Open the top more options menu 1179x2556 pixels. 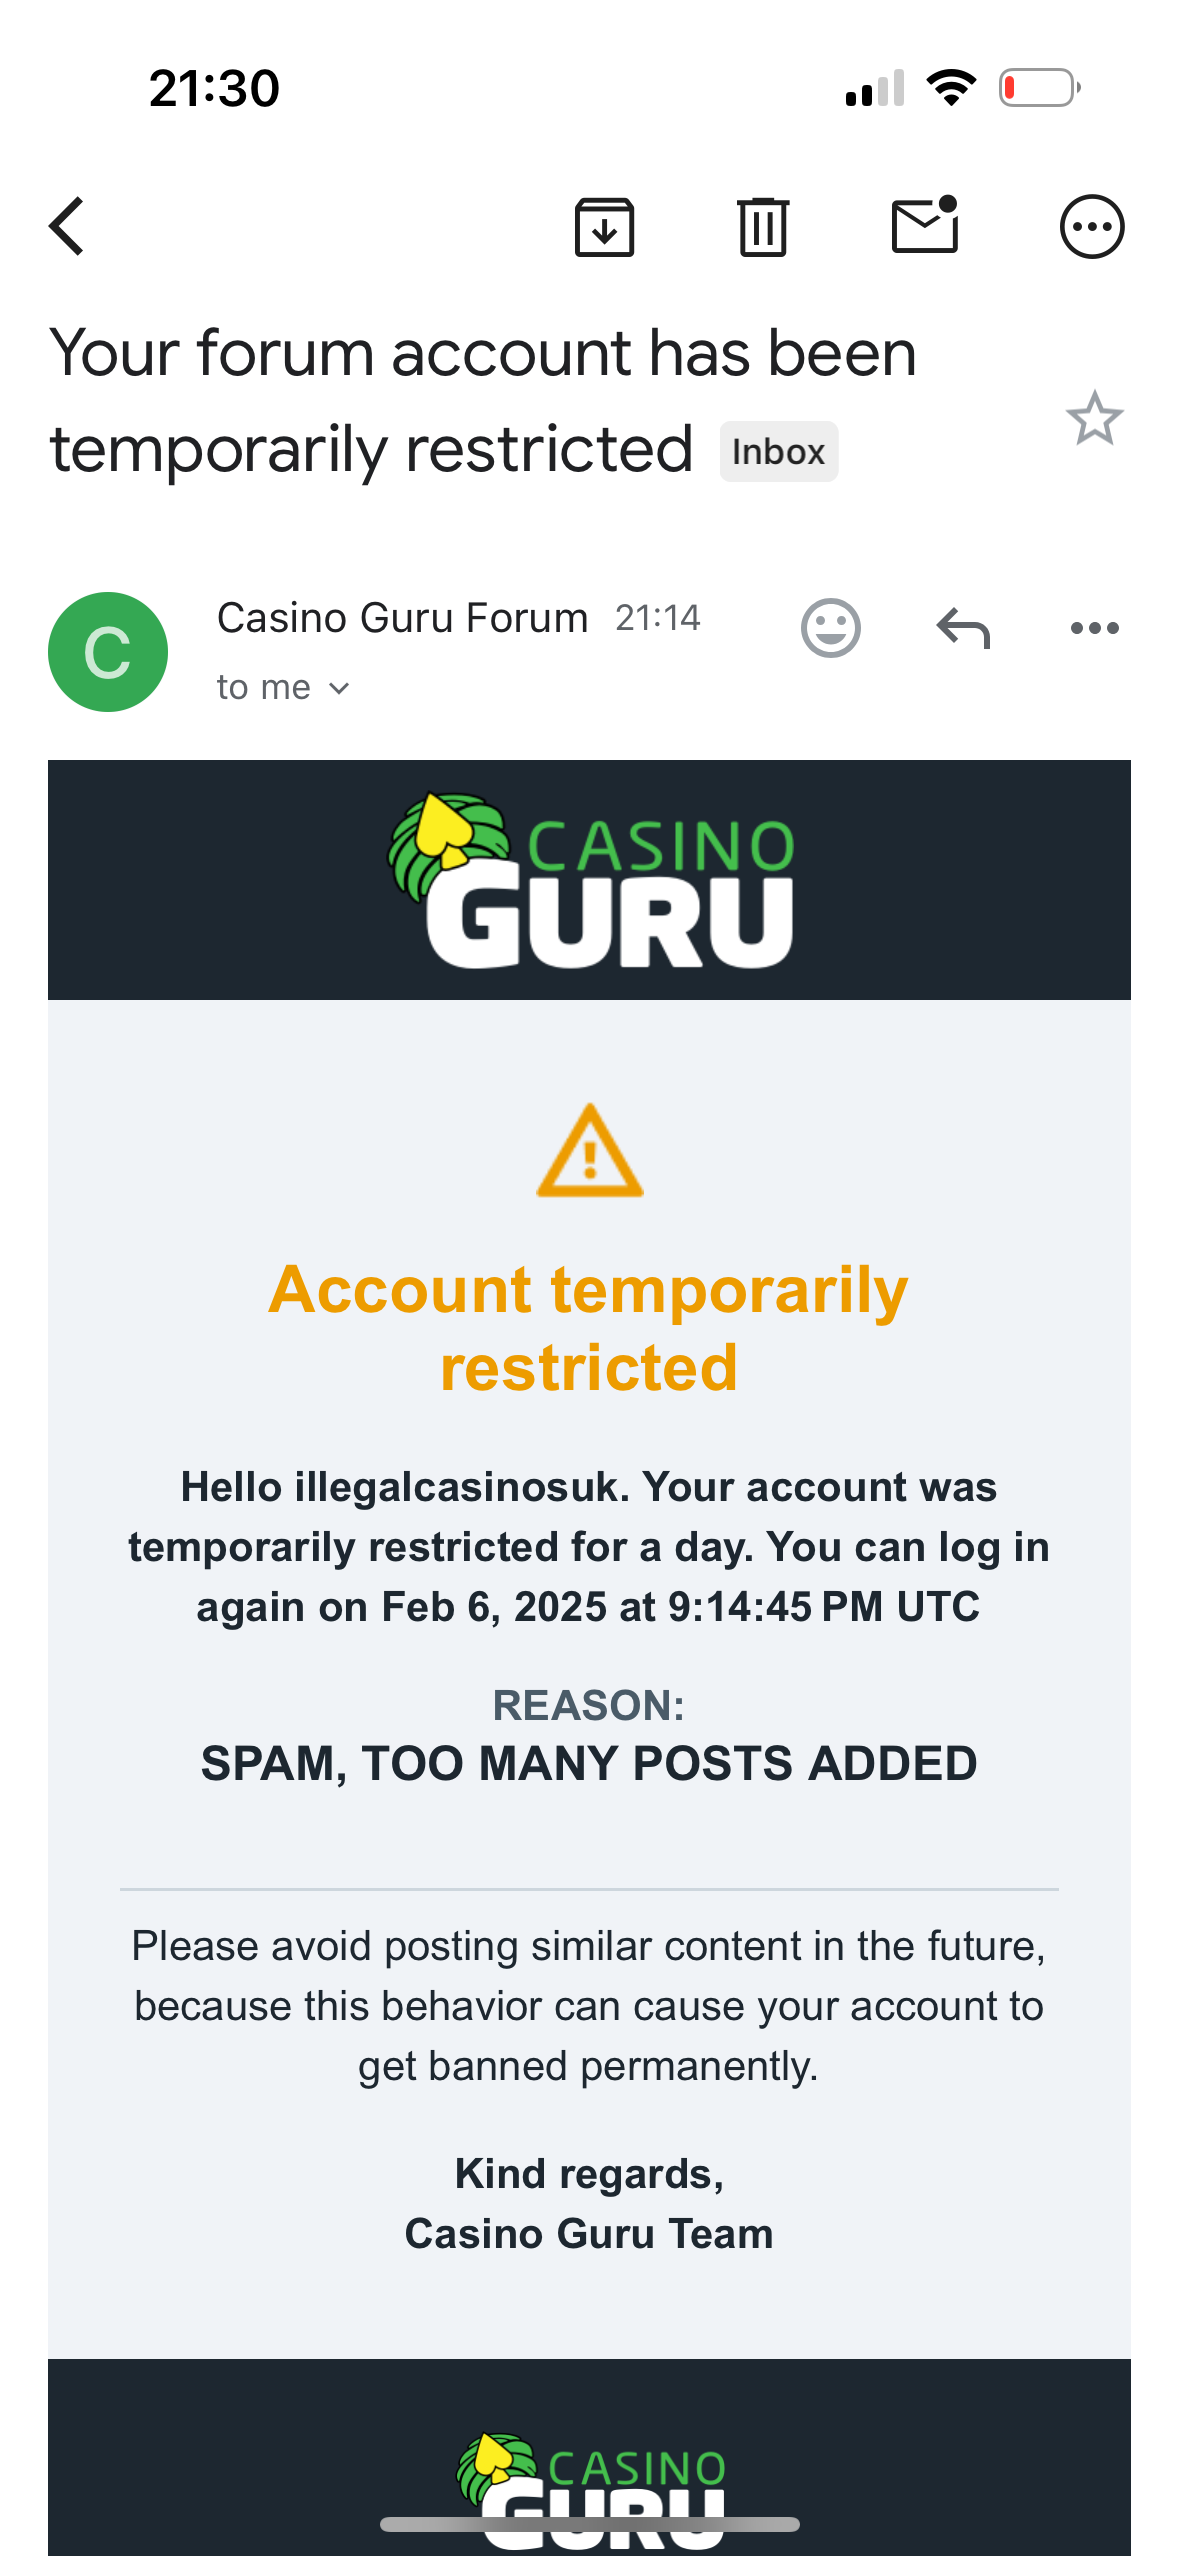1091,227
